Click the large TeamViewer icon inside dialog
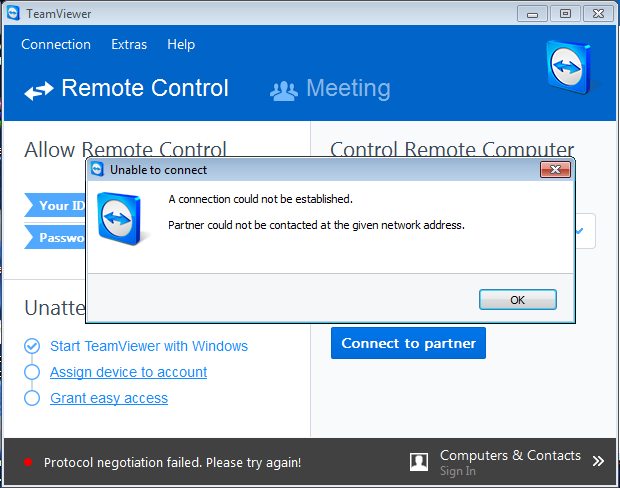 coord(119,218)
